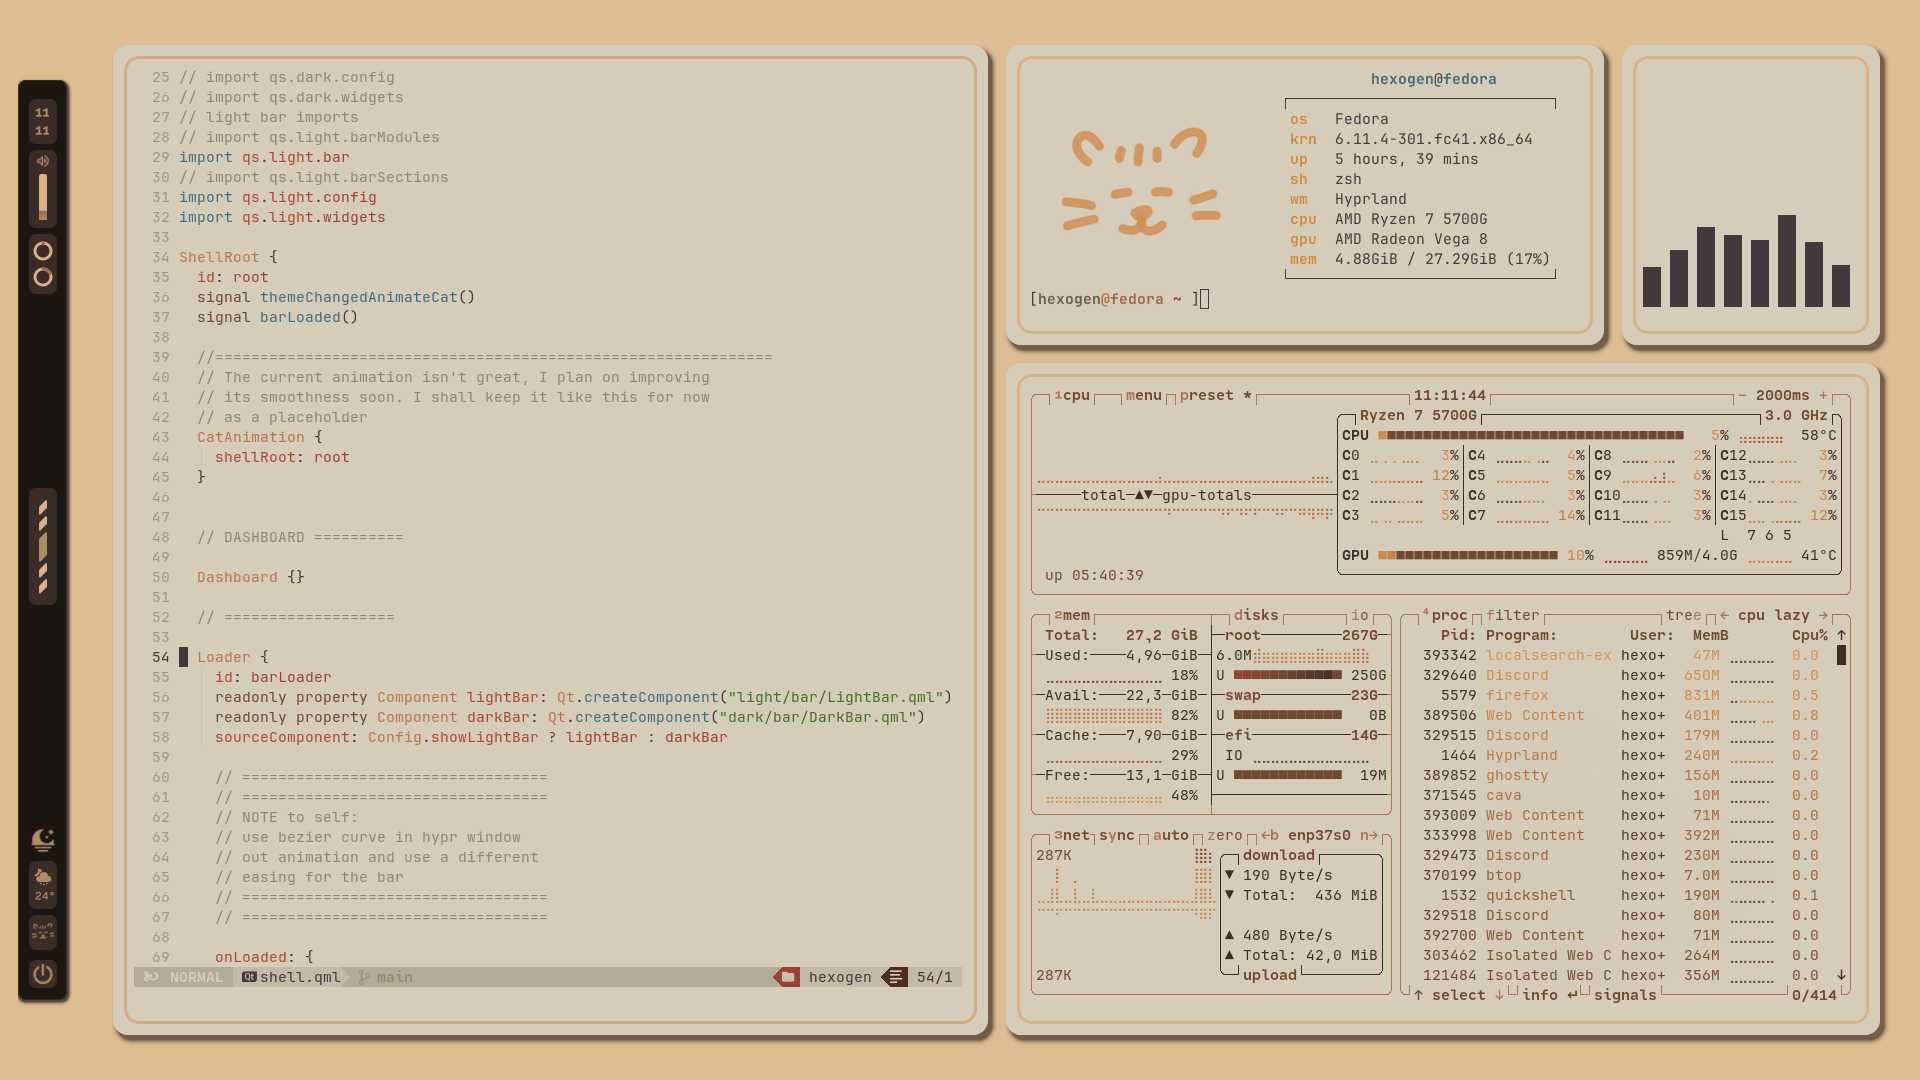Click the cat face icon in the sidebar

pos(43,932)
